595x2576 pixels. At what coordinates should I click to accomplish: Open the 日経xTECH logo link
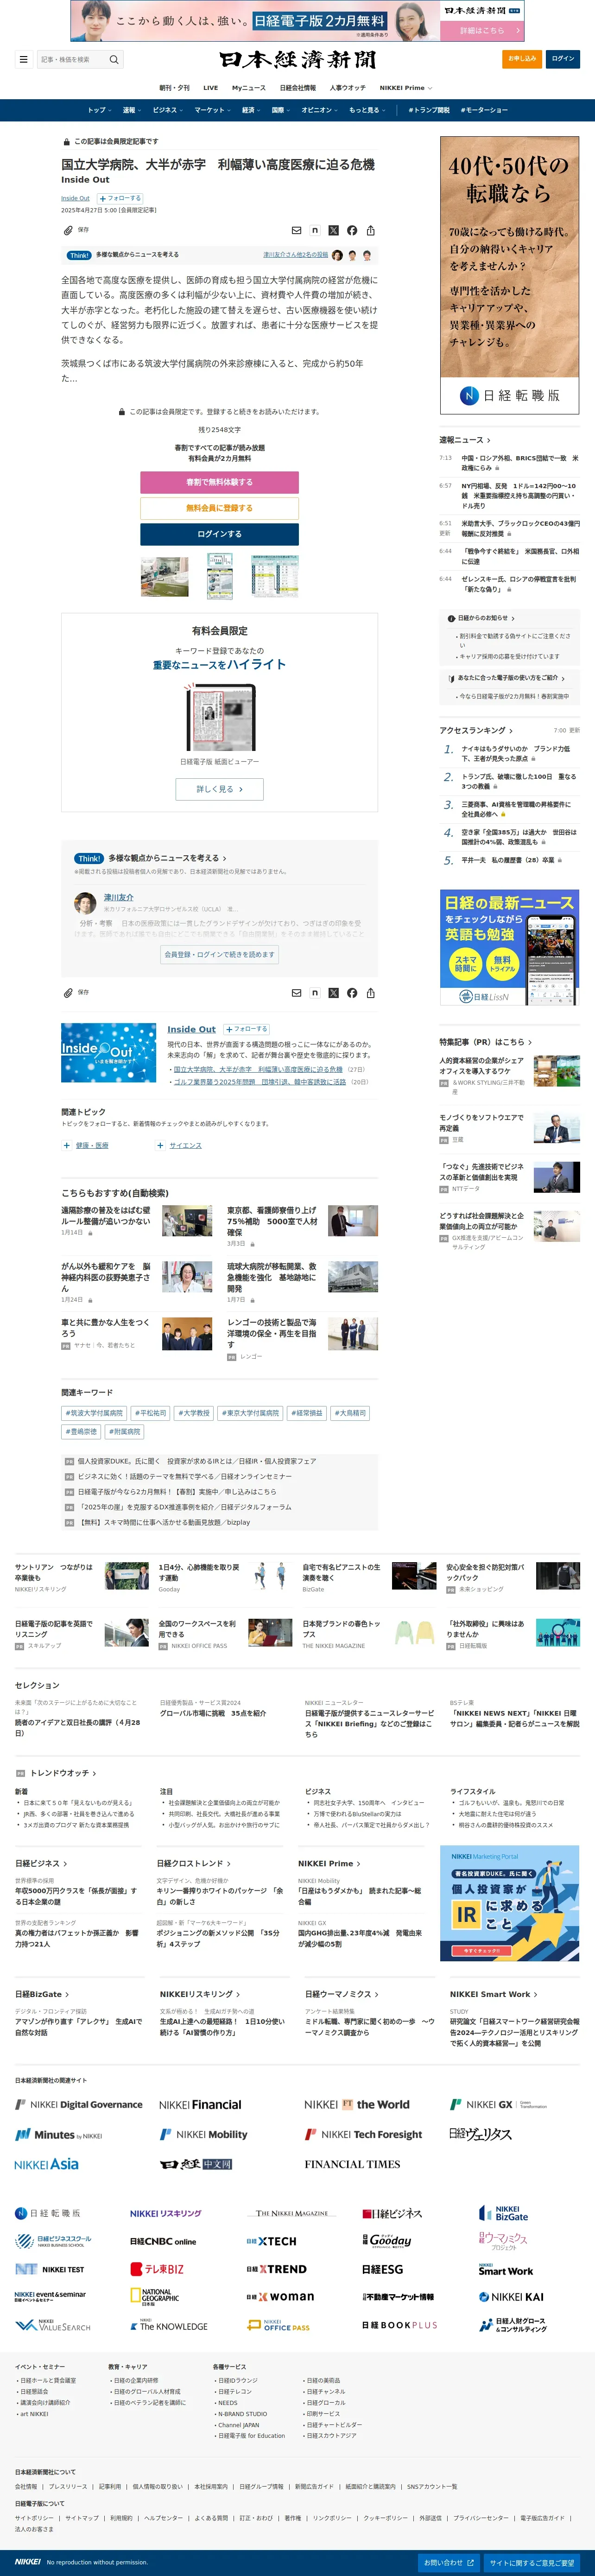tap(271, 2241)
